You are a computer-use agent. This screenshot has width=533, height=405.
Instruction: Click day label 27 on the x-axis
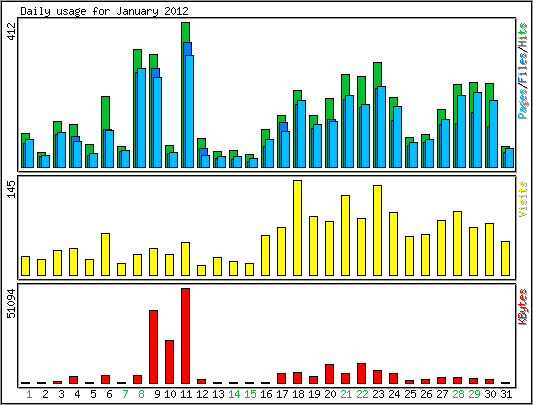442,394
